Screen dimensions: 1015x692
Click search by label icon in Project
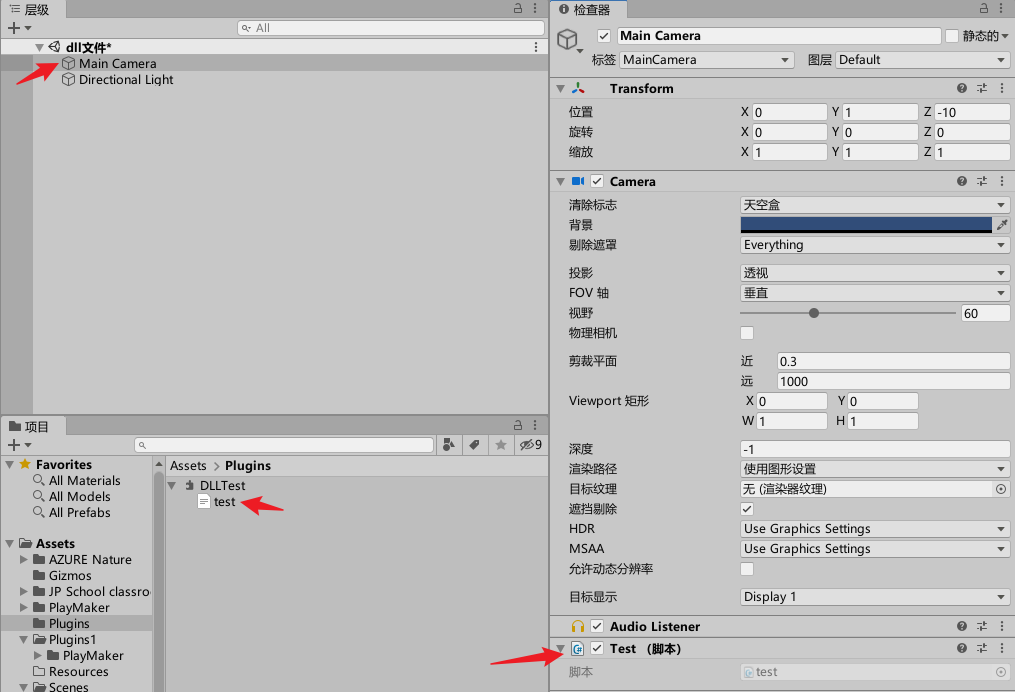coord(474,445)
